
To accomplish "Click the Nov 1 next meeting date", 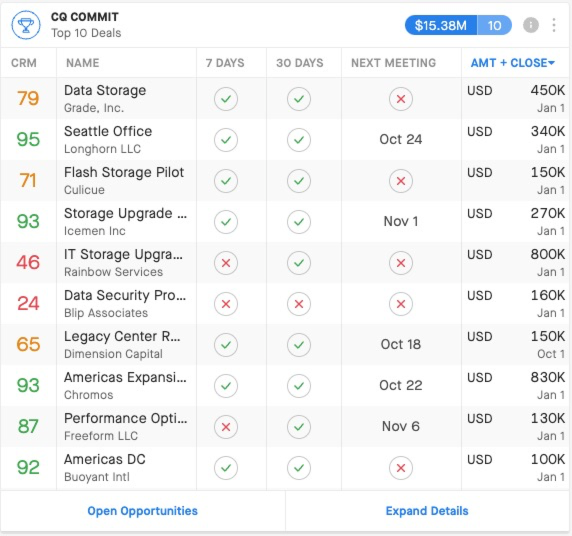I will (x=401, y=221).
